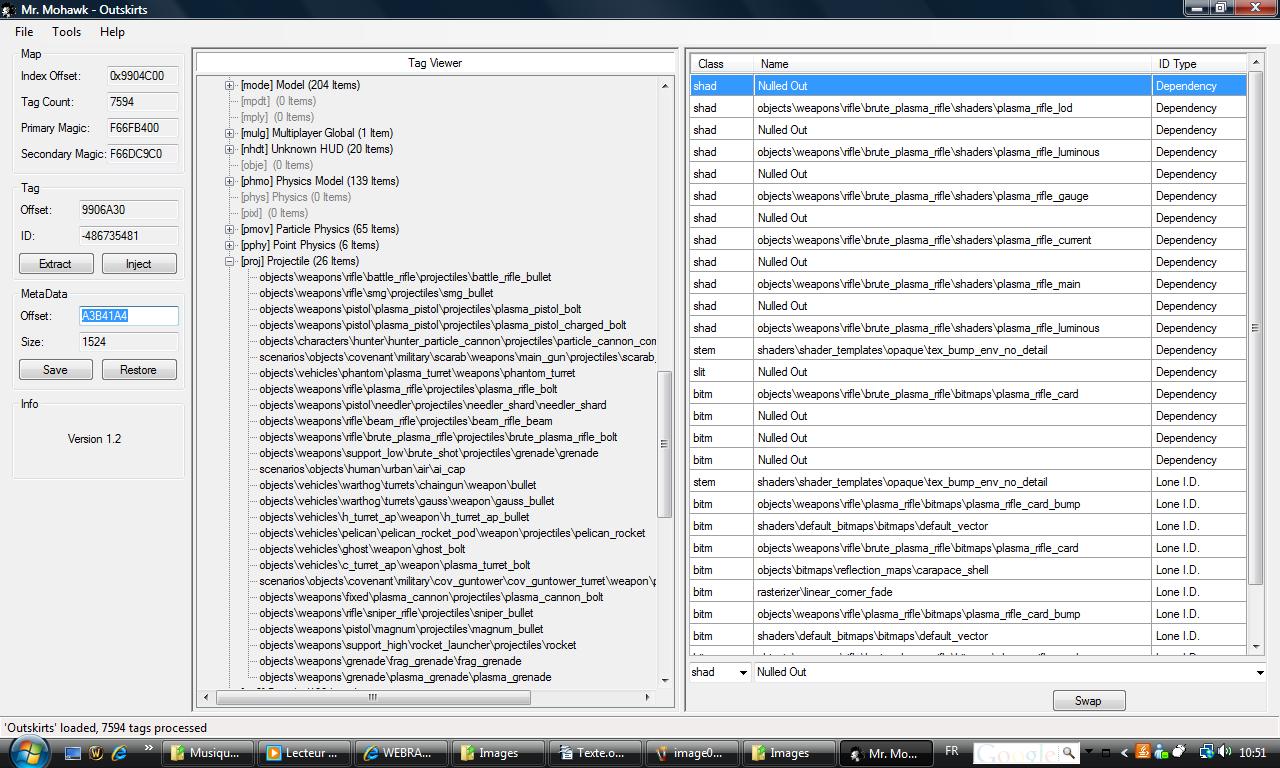Click the Extract button
The height and width of the screenshot is (768, 1280).
point(56,264)
